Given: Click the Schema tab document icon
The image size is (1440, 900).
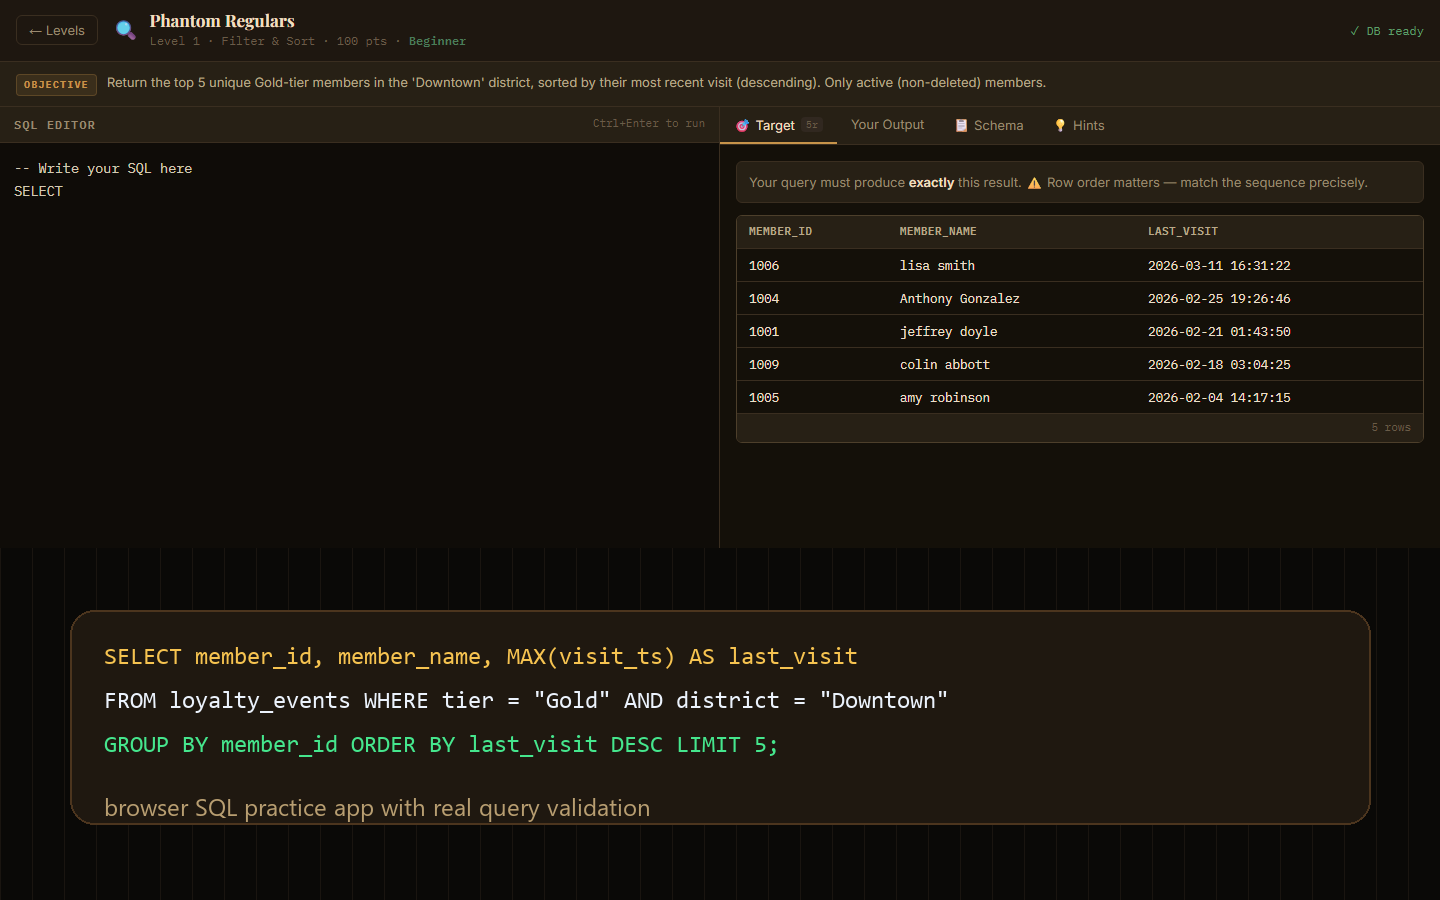Looking at the screenshot, I should 961,125.
